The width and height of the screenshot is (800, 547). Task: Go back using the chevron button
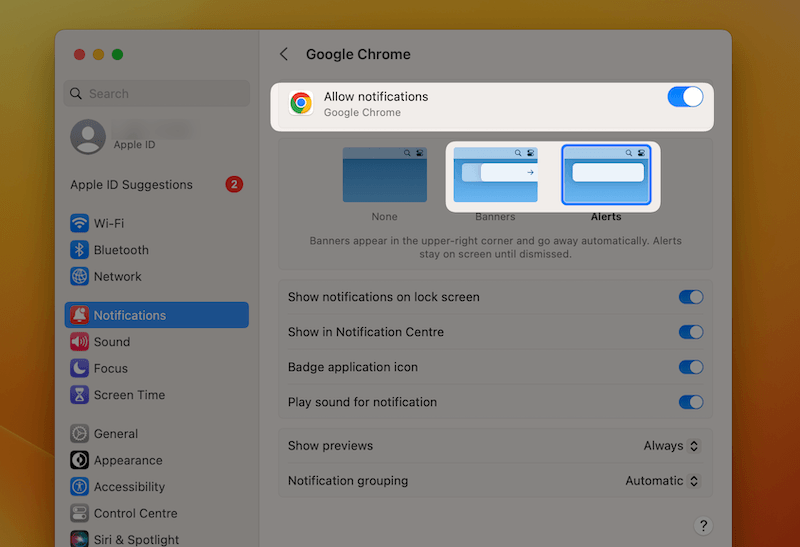[x=284, y=55]
